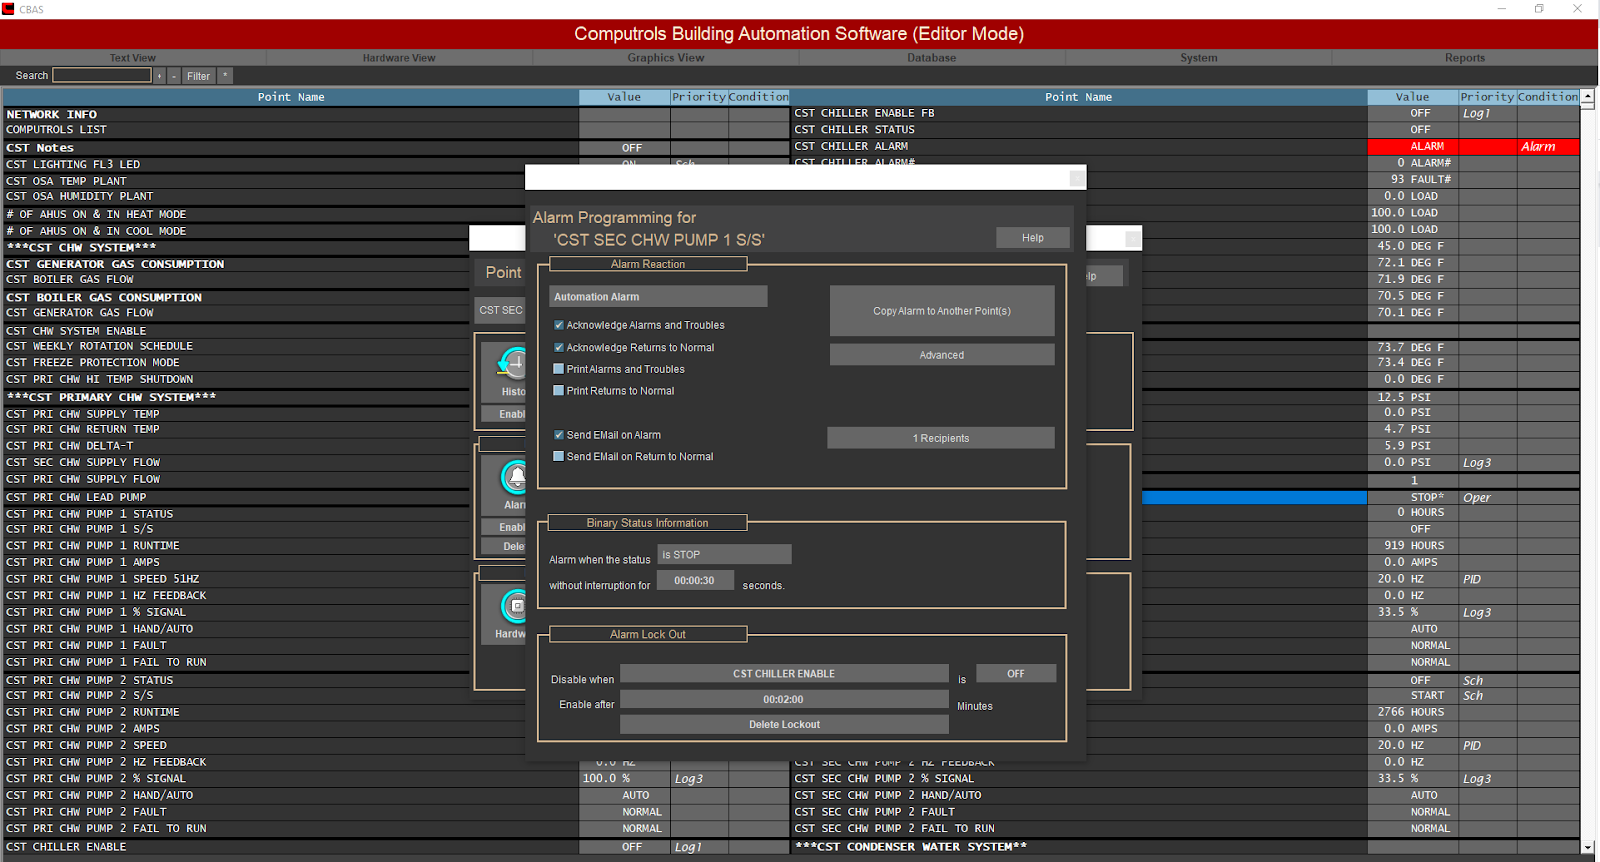
Task: Pick the CST CHILLER ENABLE lockout point
Action: pyautogui.click(x=784, y=673)
